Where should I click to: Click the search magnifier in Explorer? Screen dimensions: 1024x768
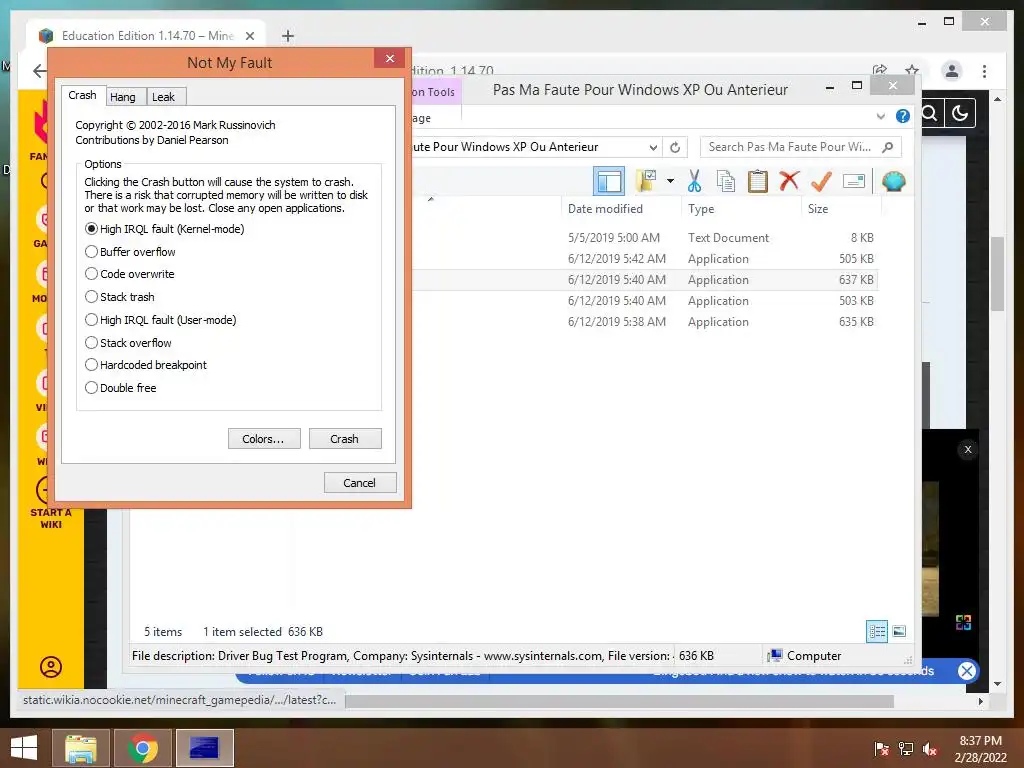click(888, 147)
